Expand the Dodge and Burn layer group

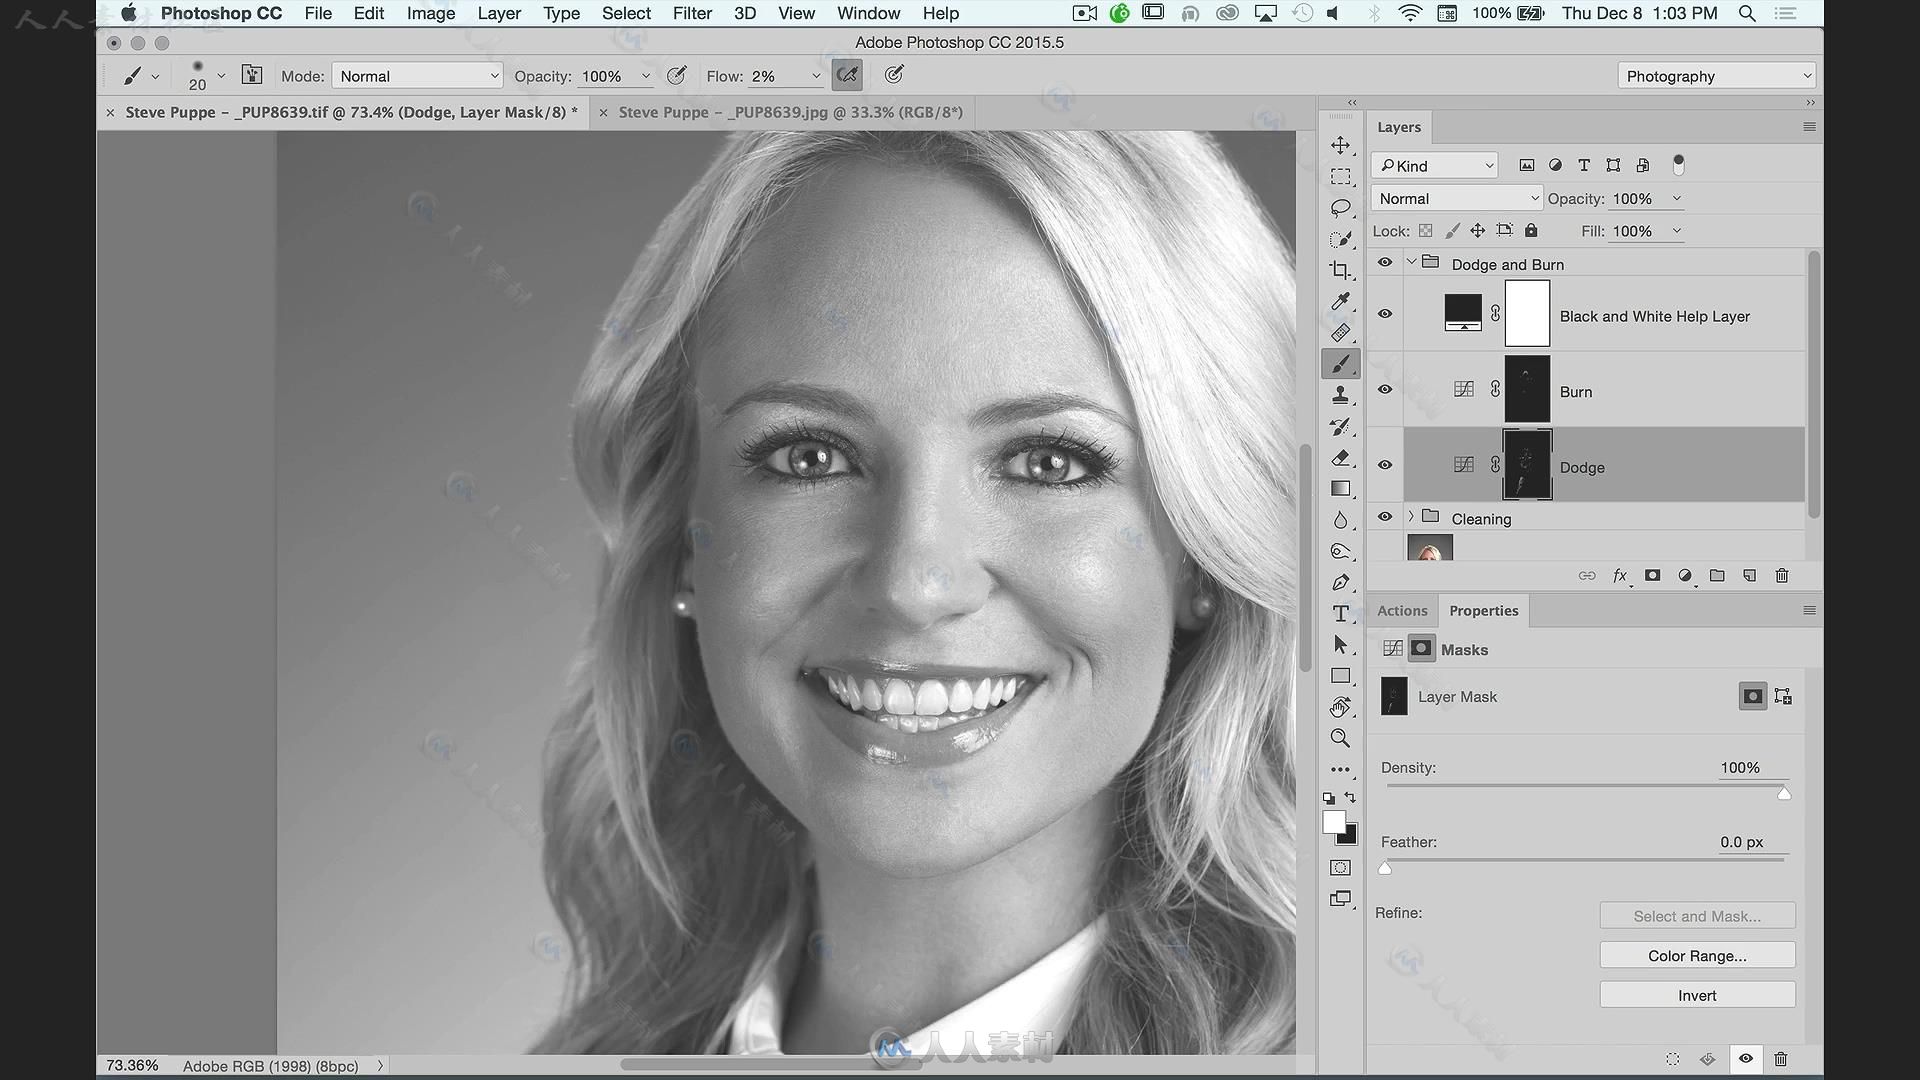point(1411,264)
